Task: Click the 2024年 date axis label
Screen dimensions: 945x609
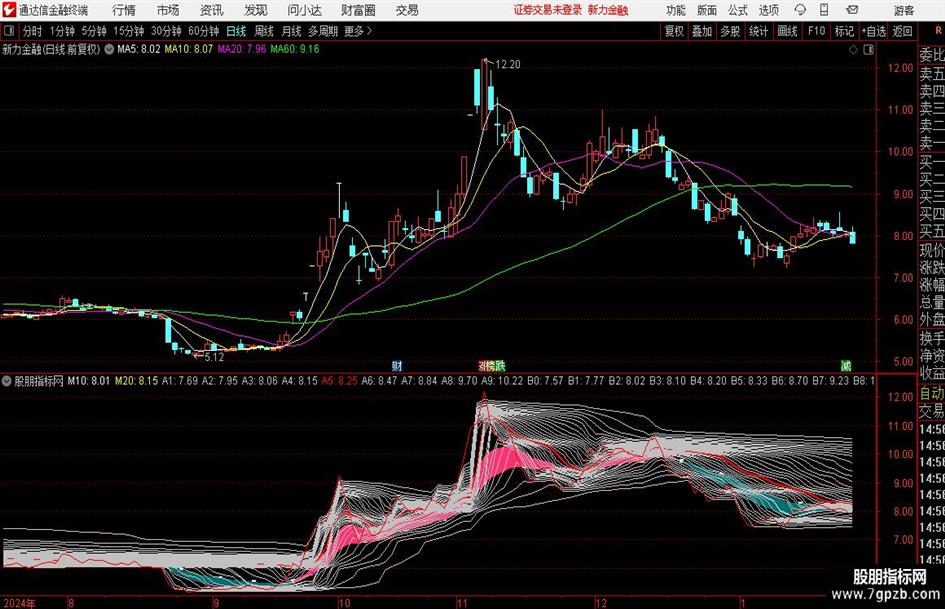Action: coord(19,603)
